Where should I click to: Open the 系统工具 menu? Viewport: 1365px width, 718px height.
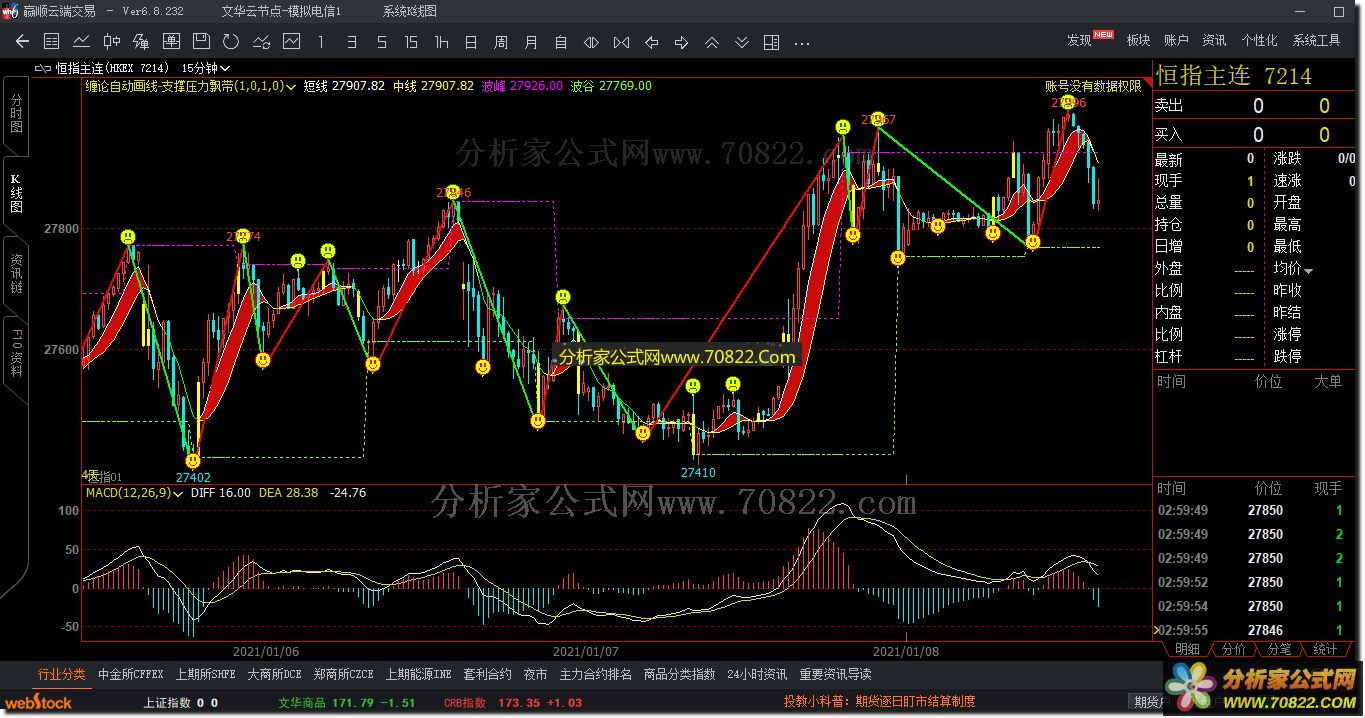pyautogui.click(x=1316, y=41)
